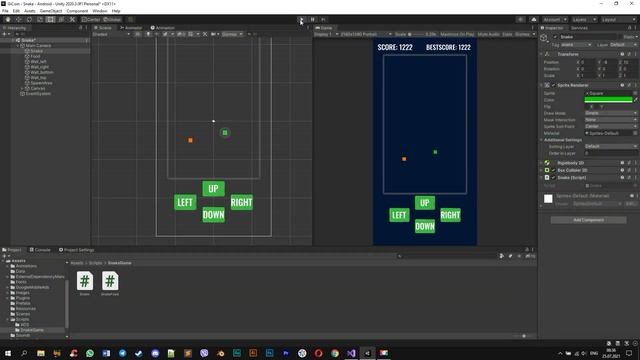Toggle Global handle rotation button
Viewport: 640px width, 360px height.
112,20
